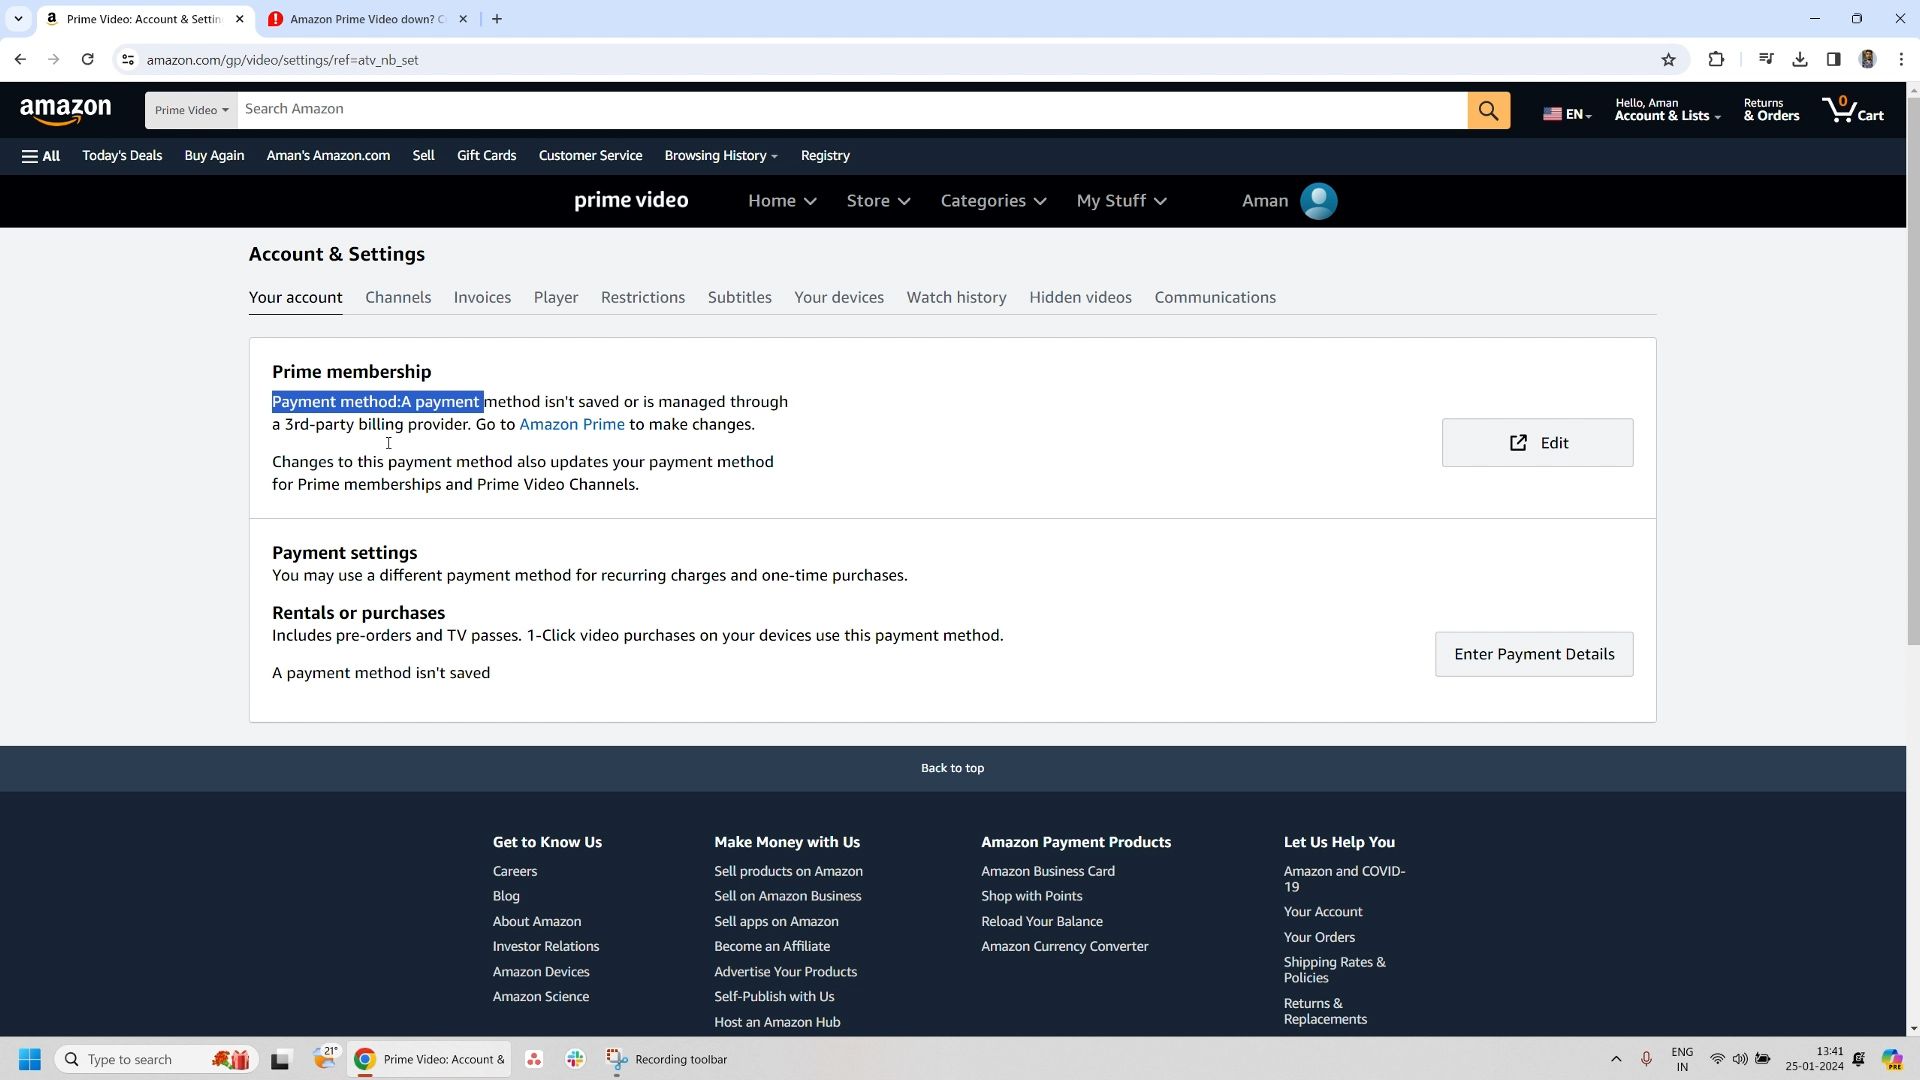Click the Back to top link at page bottom

pos(952,767)
